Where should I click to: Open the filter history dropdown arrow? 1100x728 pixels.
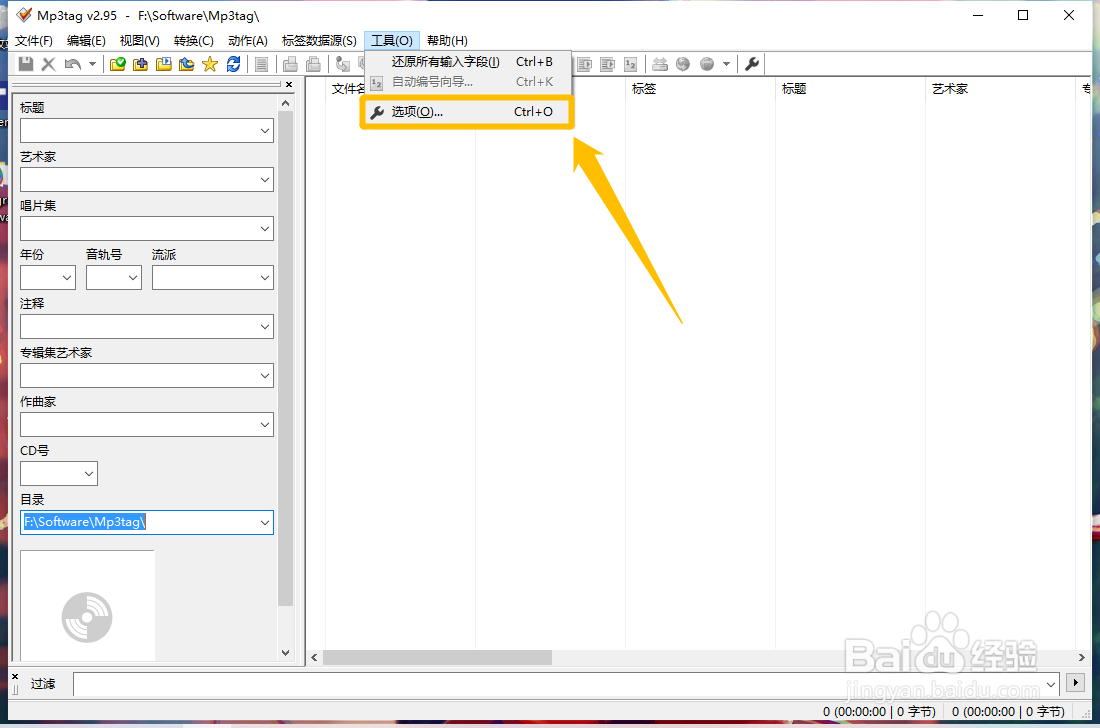point(1050,684)
